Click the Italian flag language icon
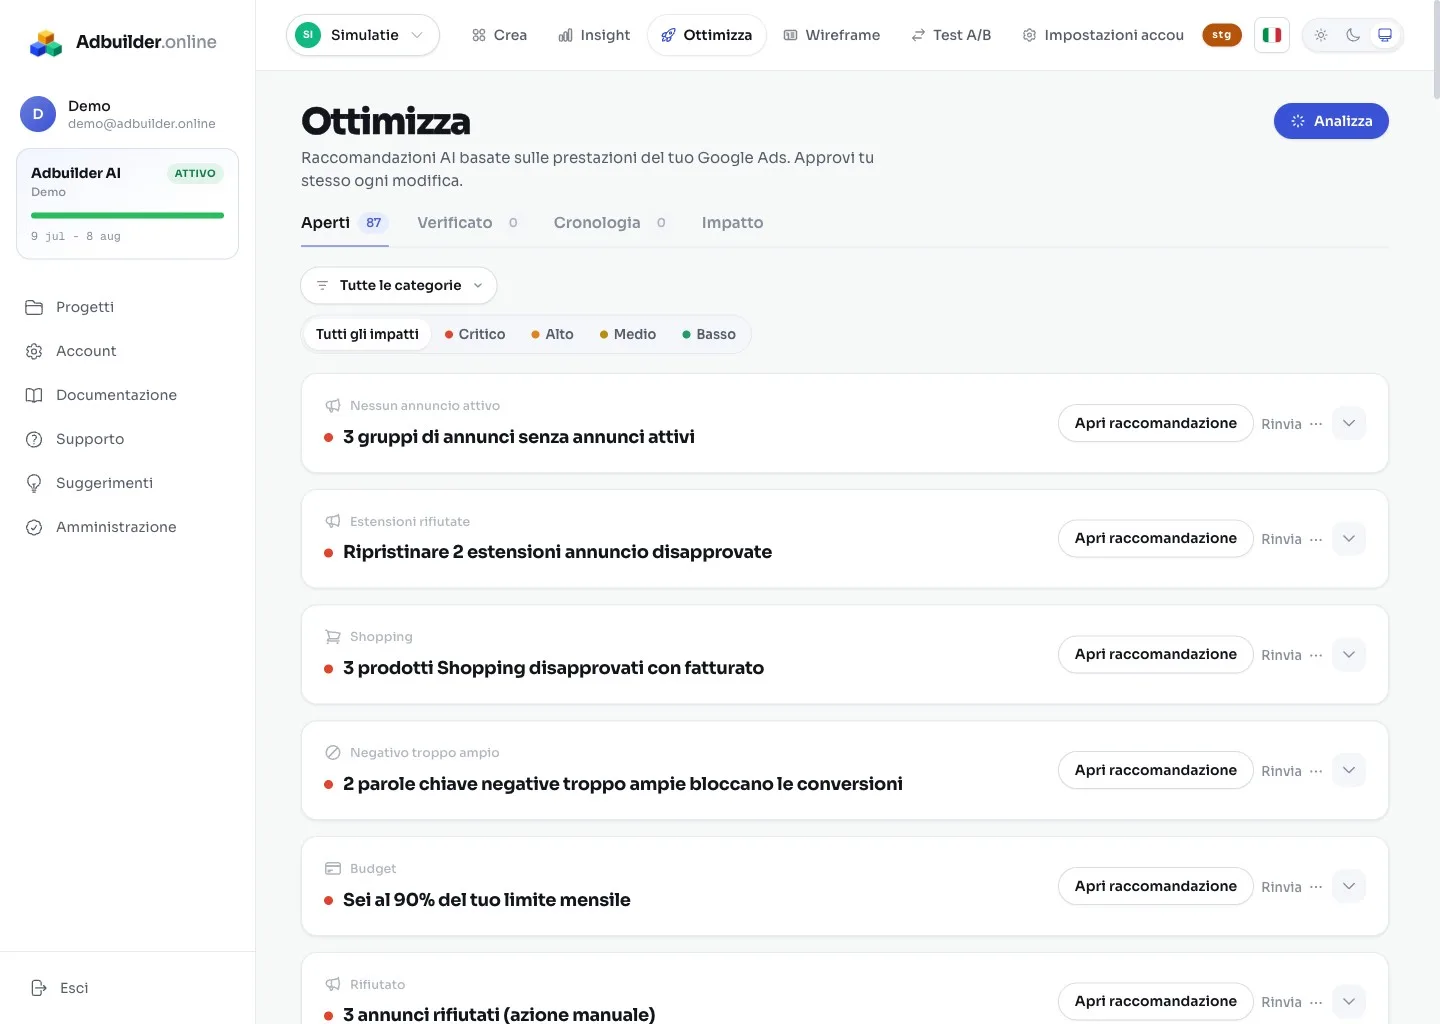The width and height of the screenshot is (1440, 1024). pyautogui.click(x=1272, y=35)
